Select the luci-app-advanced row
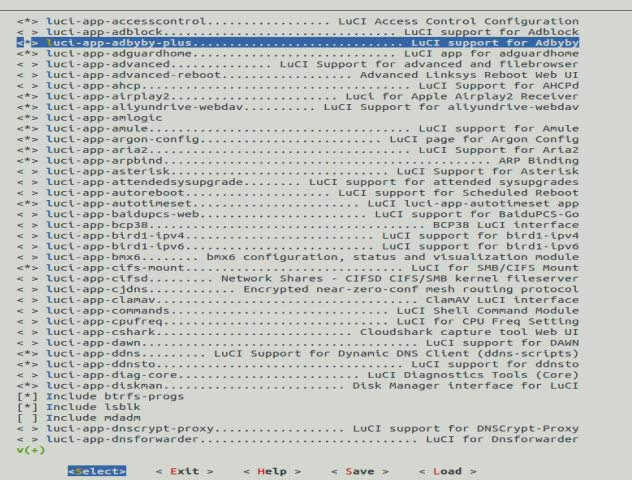 point(298,64)
